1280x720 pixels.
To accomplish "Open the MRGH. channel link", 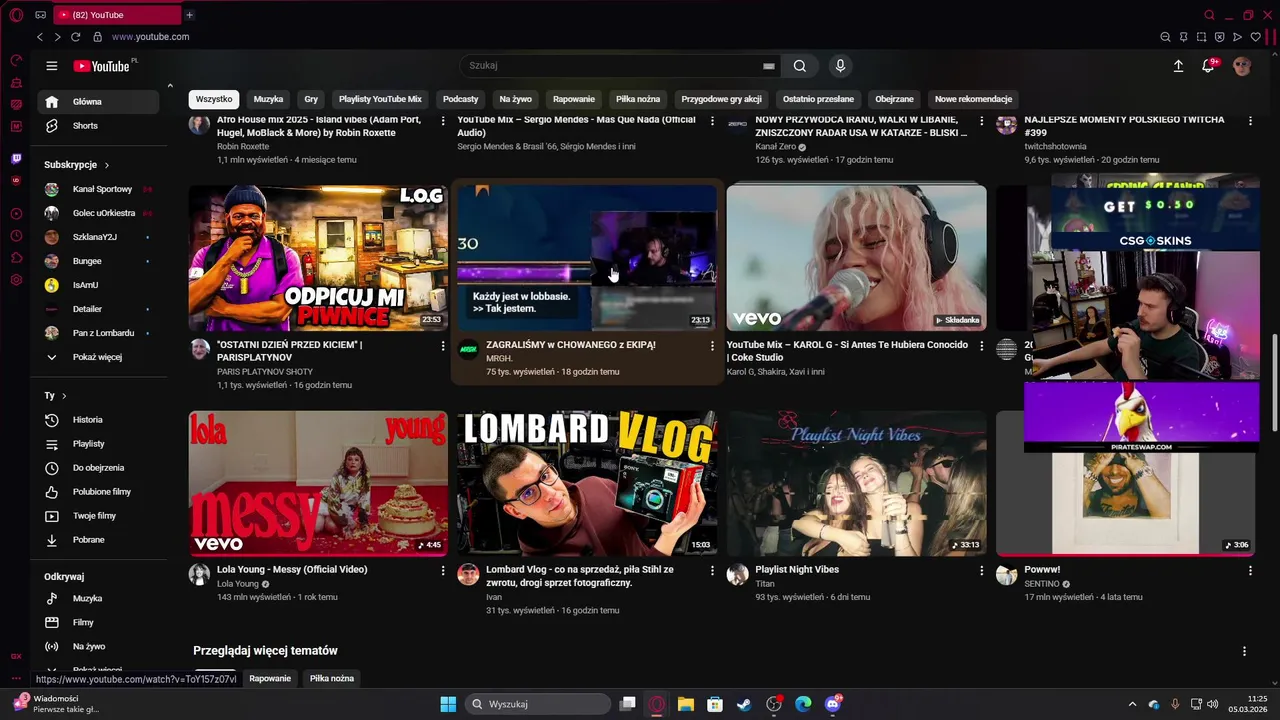I will (x=499, y=358).
